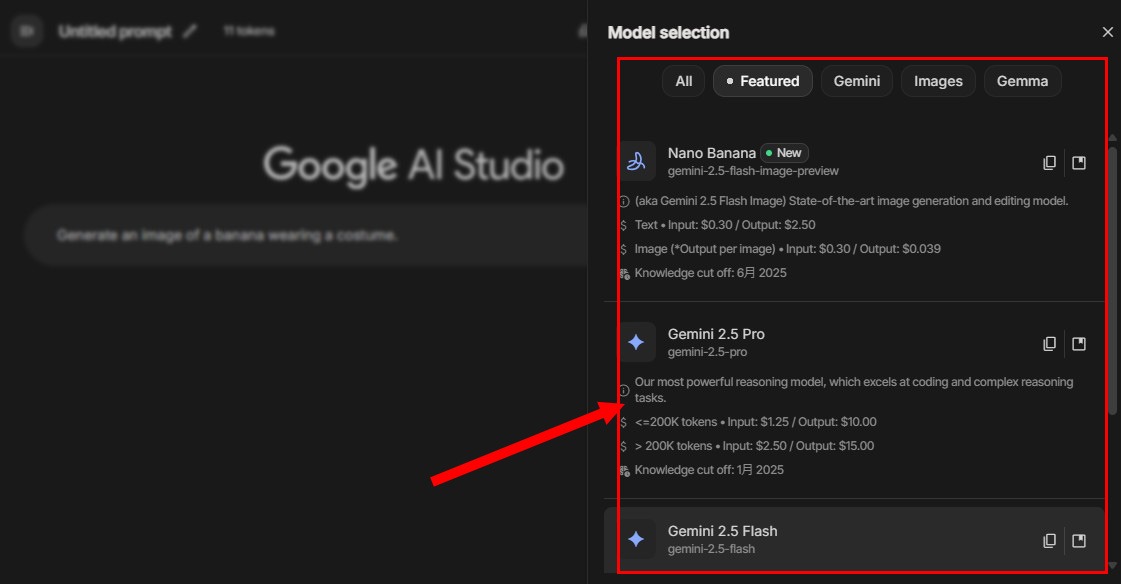This screenshot has height=584, width=1121.
Task: Click the Nano Banana model logo icon
Action: point(636,161)
